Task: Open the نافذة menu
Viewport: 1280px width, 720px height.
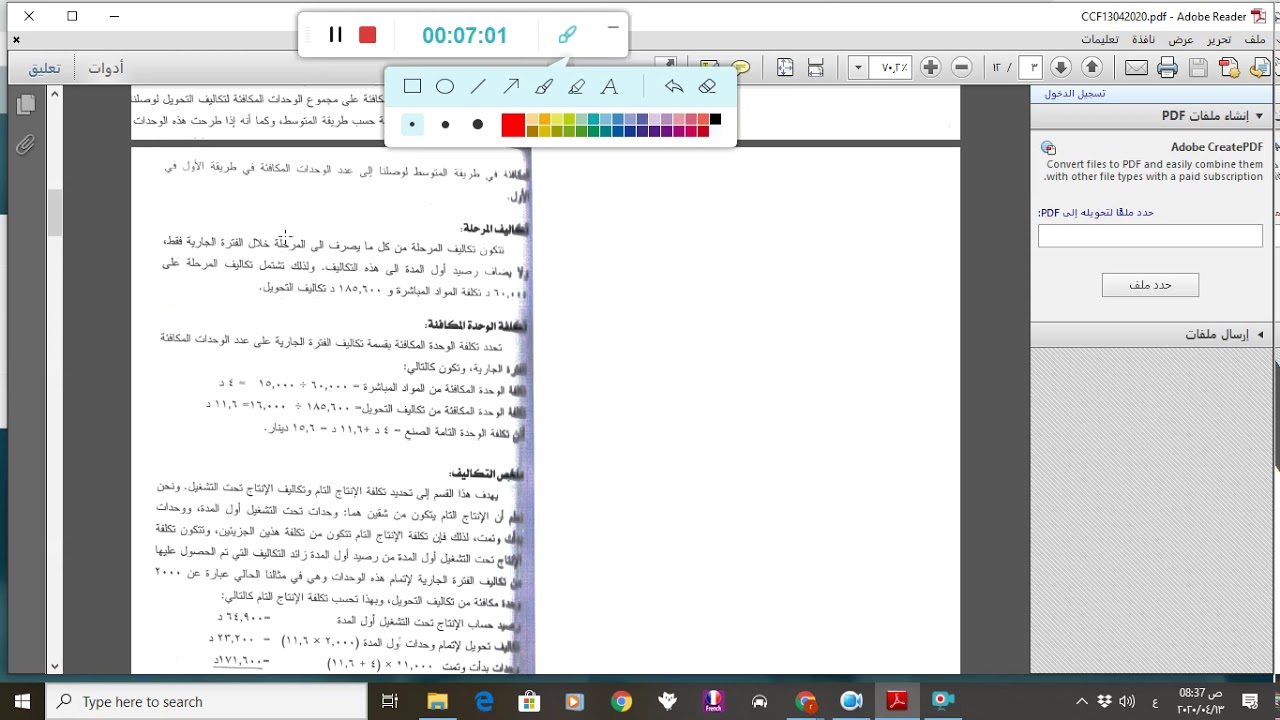Action: tap(1143, 40)
